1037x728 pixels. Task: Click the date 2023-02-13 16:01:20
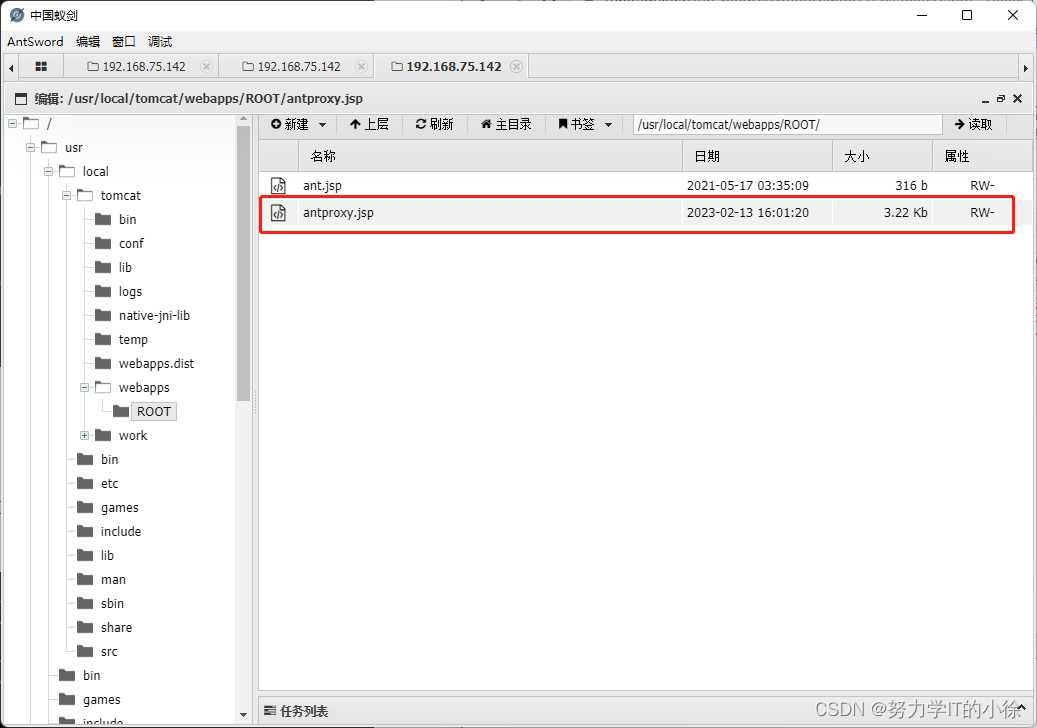(x=747, y=213)
